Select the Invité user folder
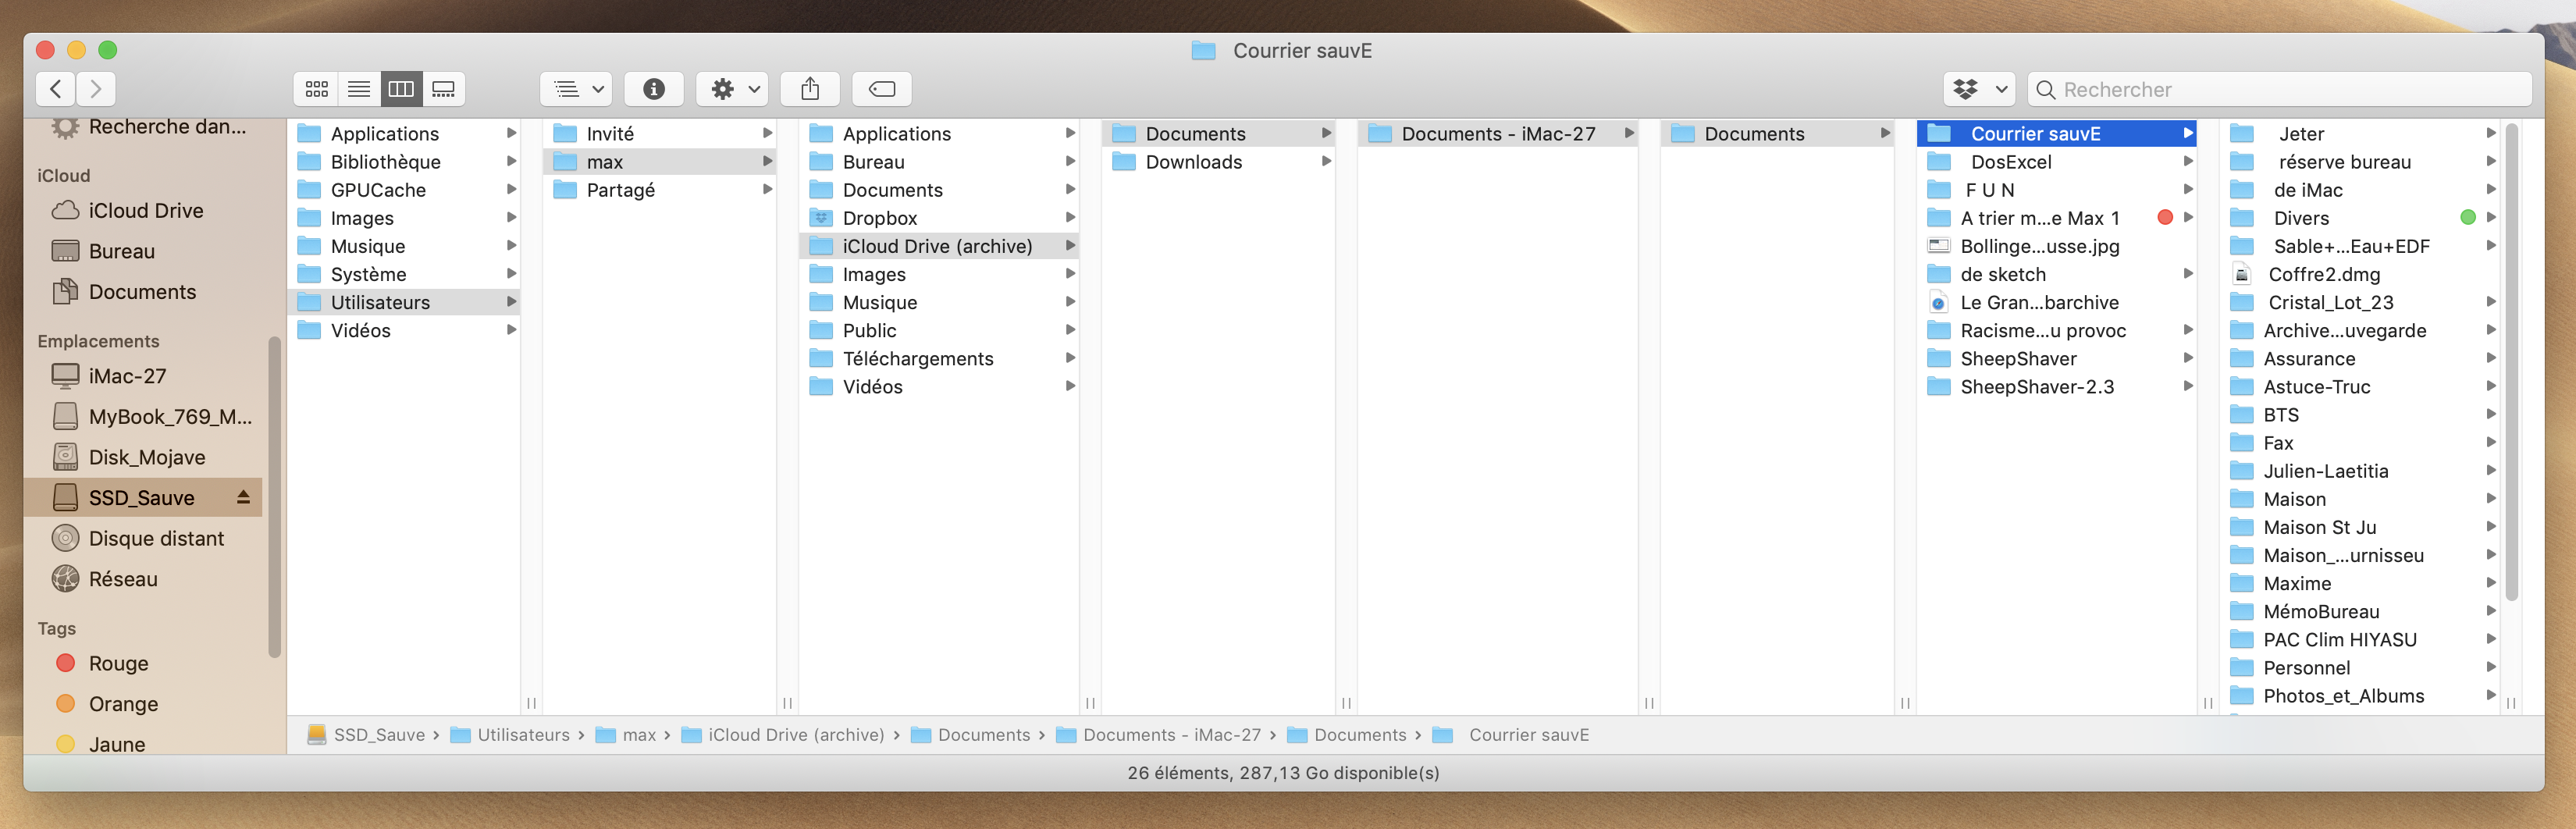Screen dimensions: 2576x829 pos(660,134)
